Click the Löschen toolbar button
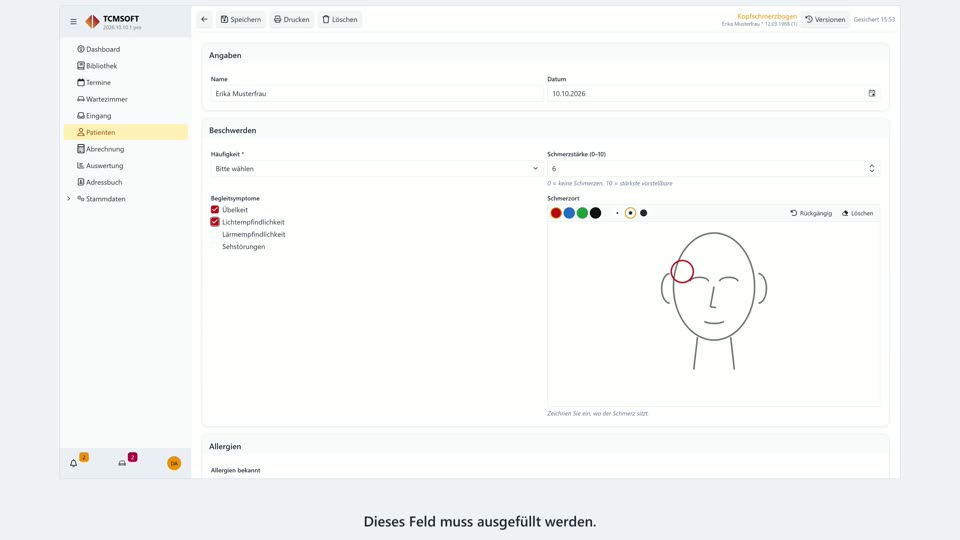This screenshot has width=960, height=540. click(x=340, y=20)
